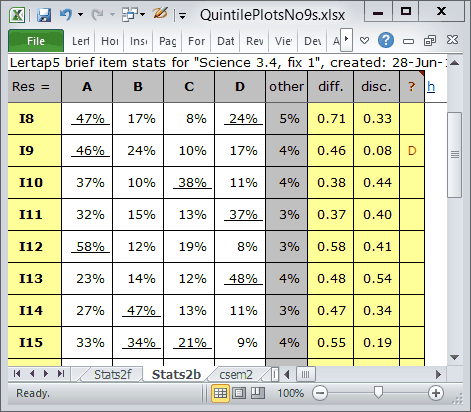Open the undo history dropdown arrow
Screen dimensions: 471x412
pos(80,15)
